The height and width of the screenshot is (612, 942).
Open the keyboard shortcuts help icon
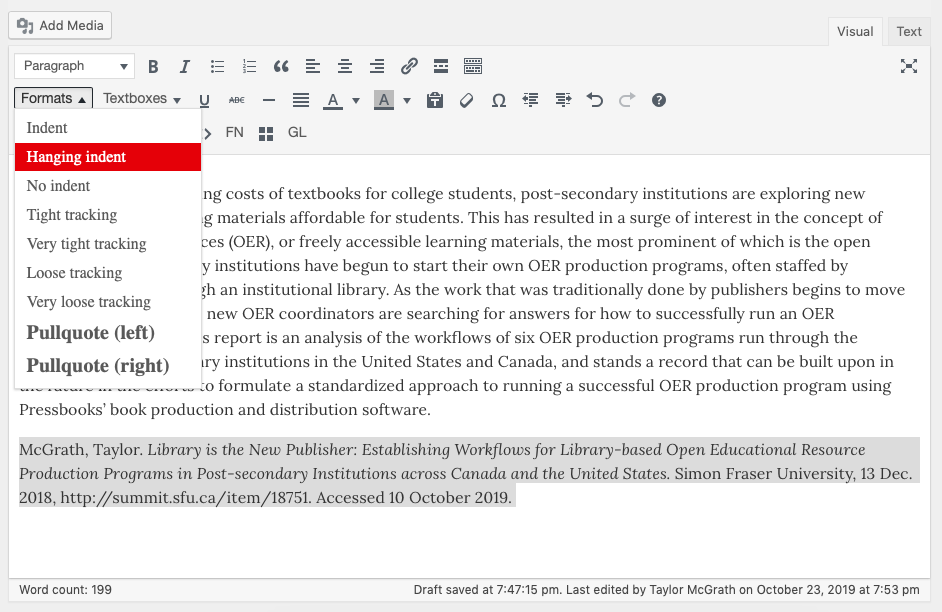(659, 100)
